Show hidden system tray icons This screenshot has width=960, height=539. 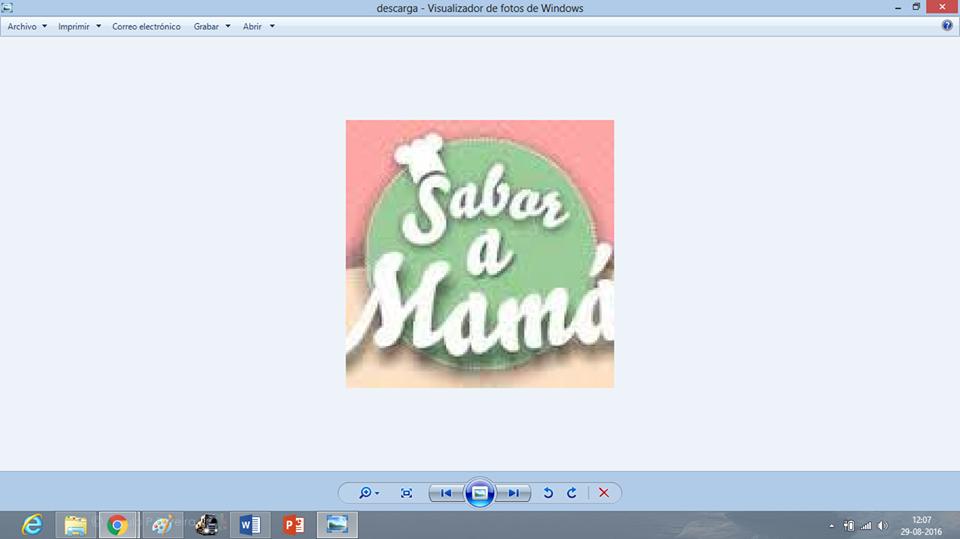click(x=831, y=526)
